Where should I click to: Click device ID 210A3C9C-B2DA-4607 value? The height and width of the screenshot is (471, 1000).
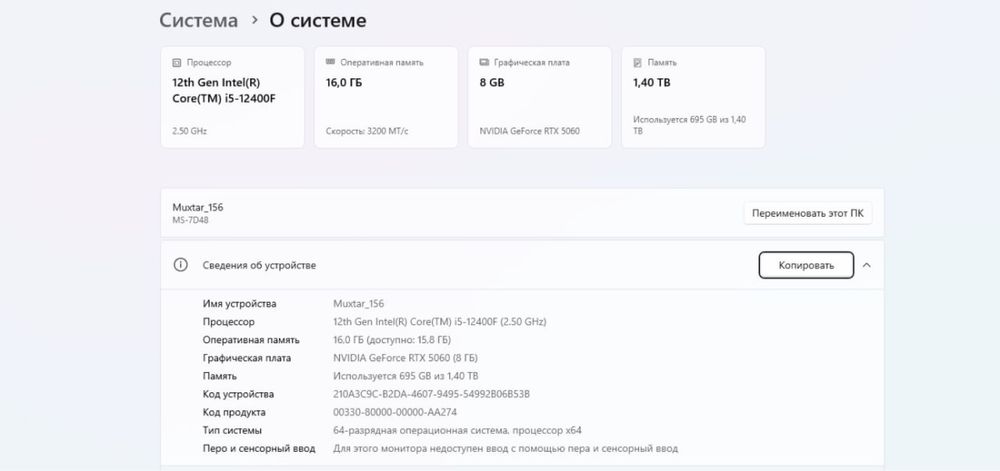[431, 394]
